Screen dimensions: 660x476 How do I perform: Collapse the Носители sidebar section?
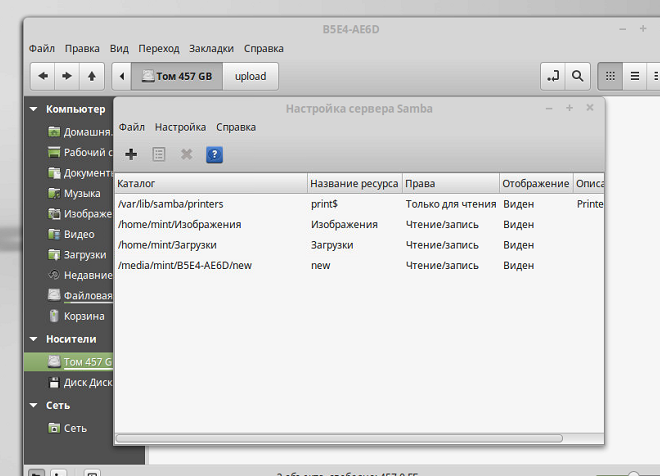tap(34, 339)
